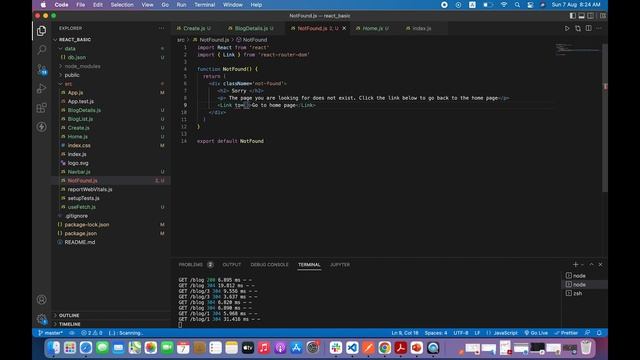Toggle secondary sidebar visibility
Image resolution: width=640 pixels, height=360 pixels.
click(x=591, y=16)
